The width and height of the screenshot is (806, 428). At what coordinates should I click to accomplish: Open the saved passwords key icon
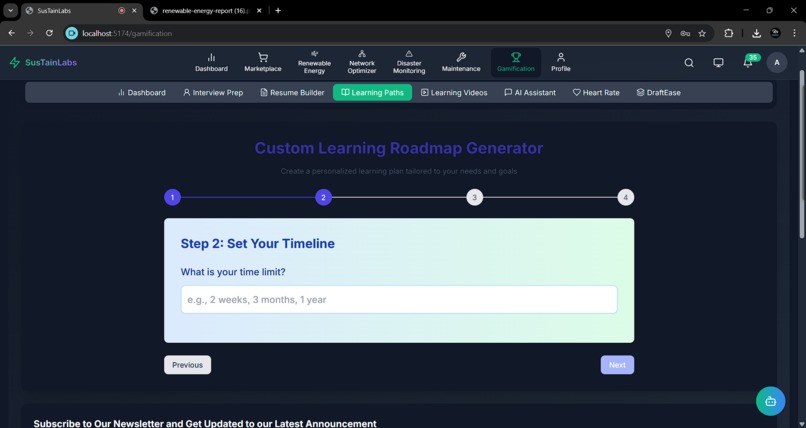pyautogui.click(x=685, y=33)
